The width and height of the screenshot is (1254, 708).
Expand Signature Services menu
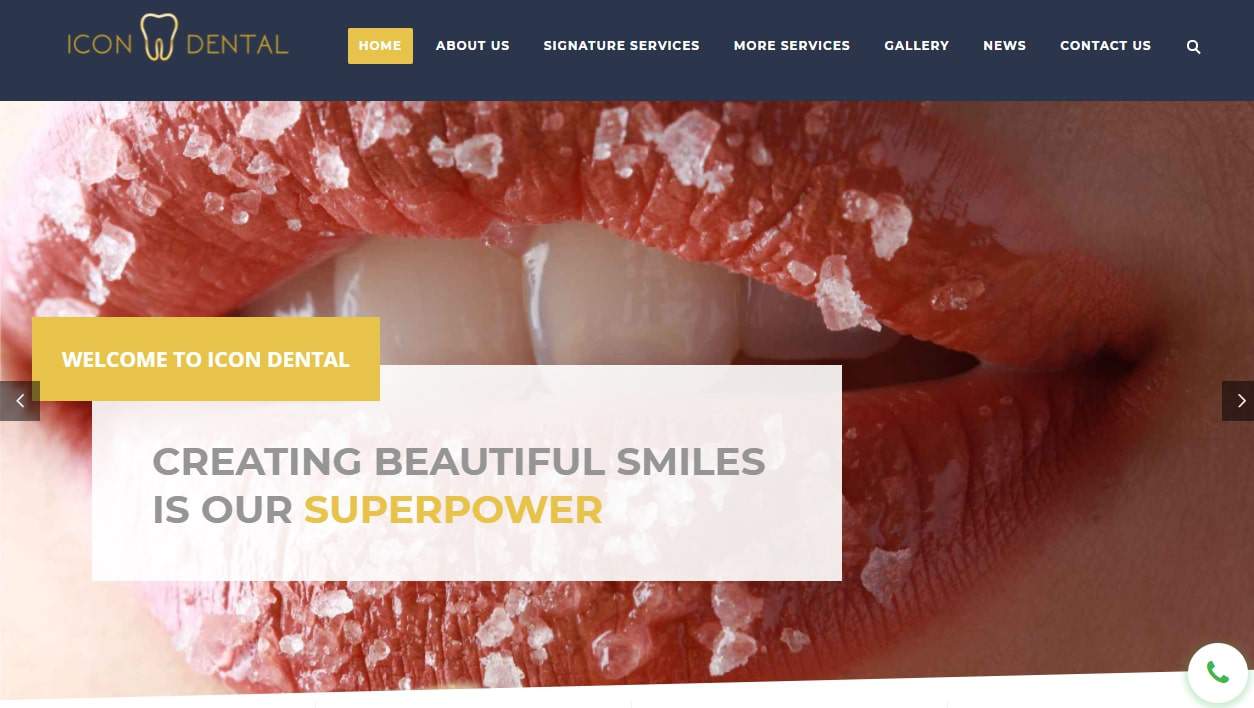[621, 46]
